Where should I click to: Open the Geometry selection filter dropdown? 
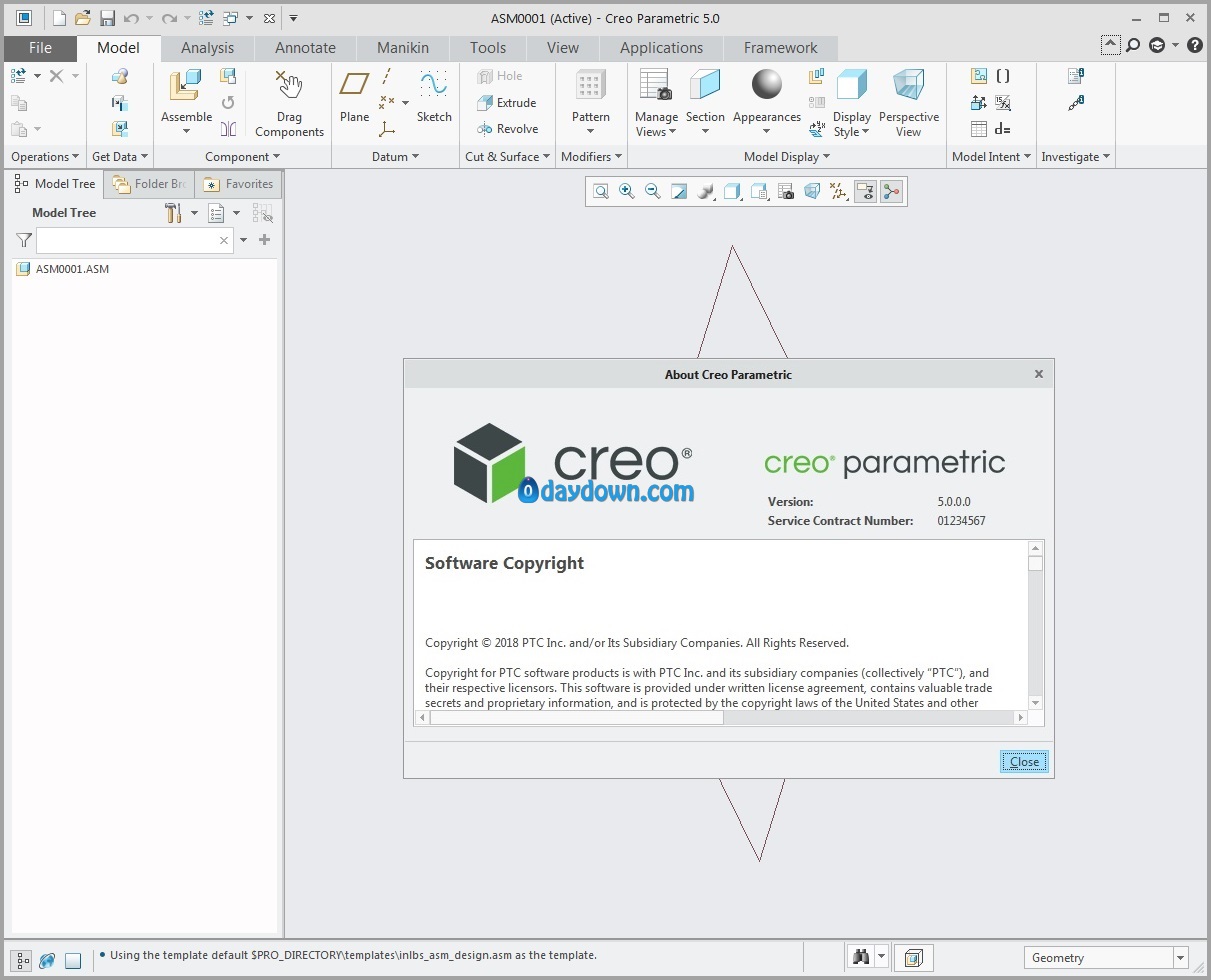tap(1105, 958)
